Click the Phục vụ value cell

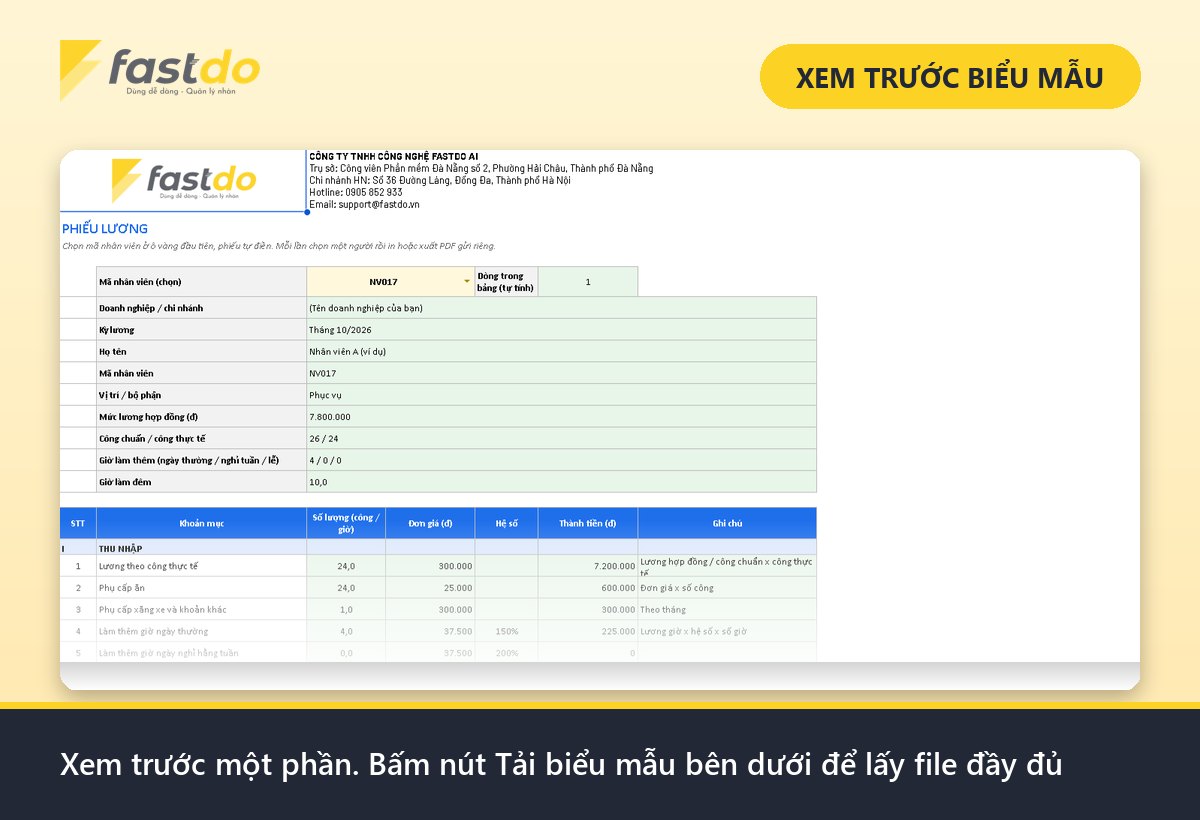(561, 395)
